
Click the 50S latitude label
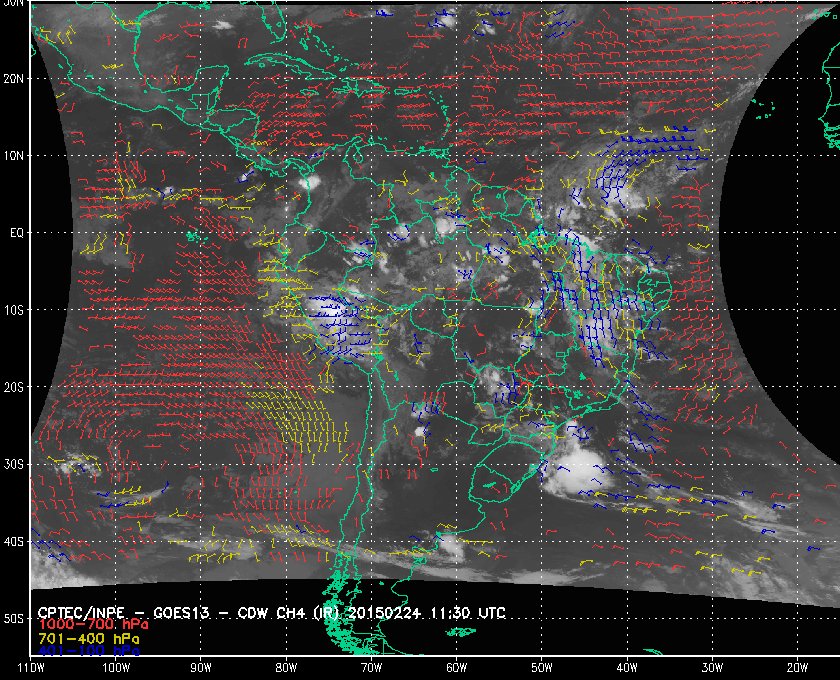click(x=13, y=619)
